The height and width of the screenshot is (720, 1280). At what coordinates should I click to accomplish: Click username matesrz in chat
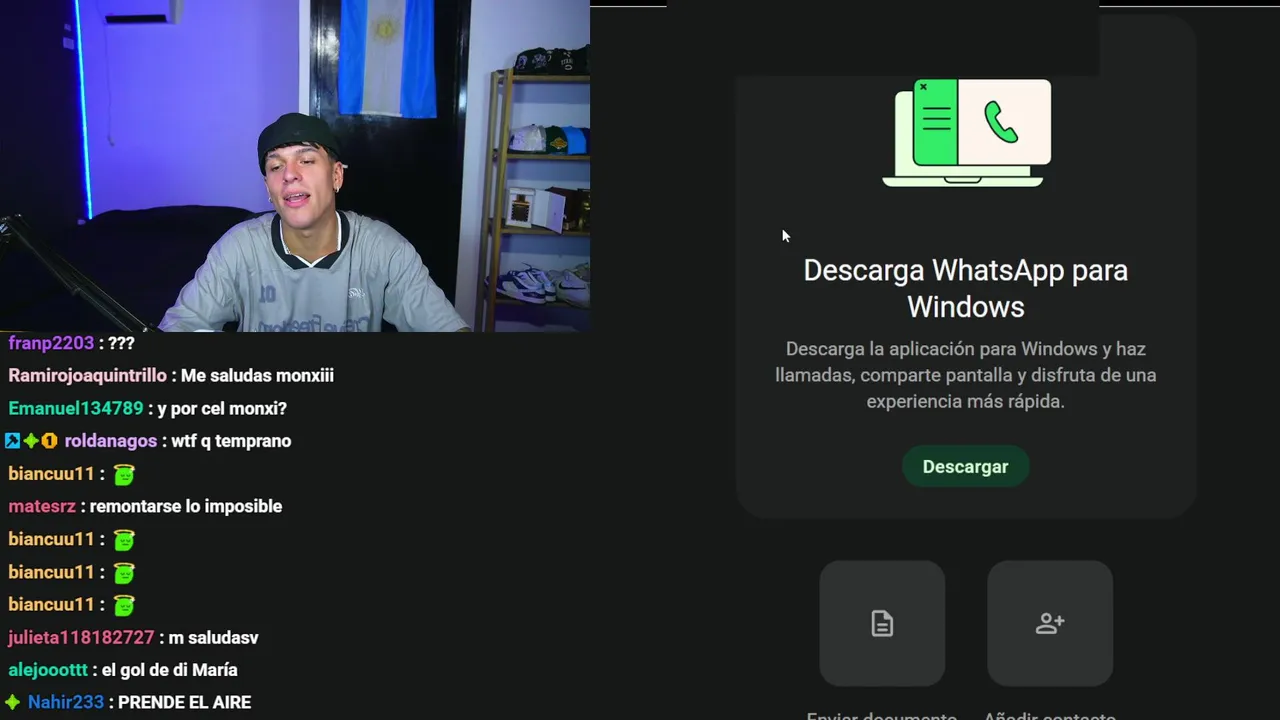click(42, 507)
